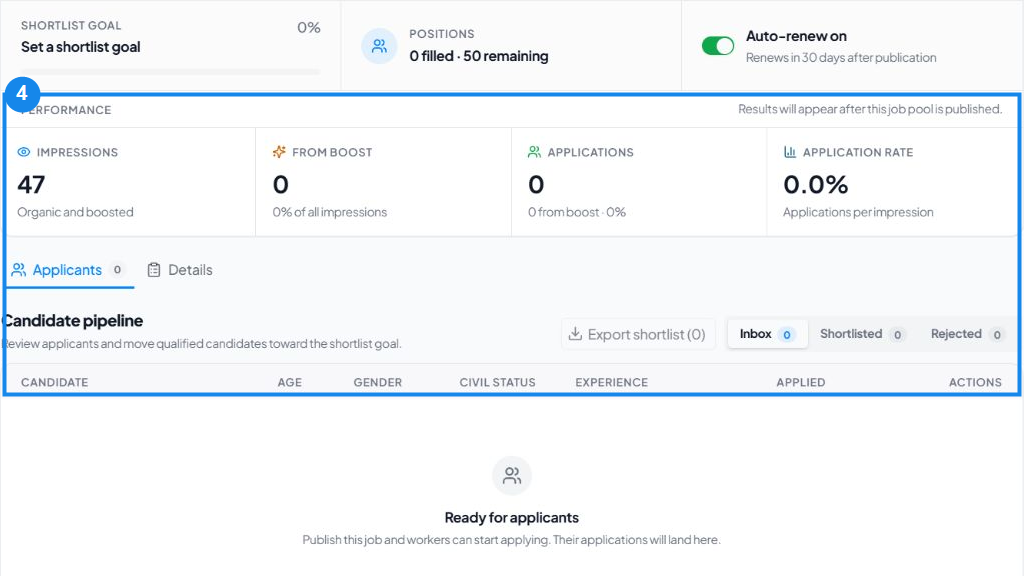Click the shortlist goal 0% value
The height and width of the screenshot is (576, 1024).
click(x=308, y=27)
